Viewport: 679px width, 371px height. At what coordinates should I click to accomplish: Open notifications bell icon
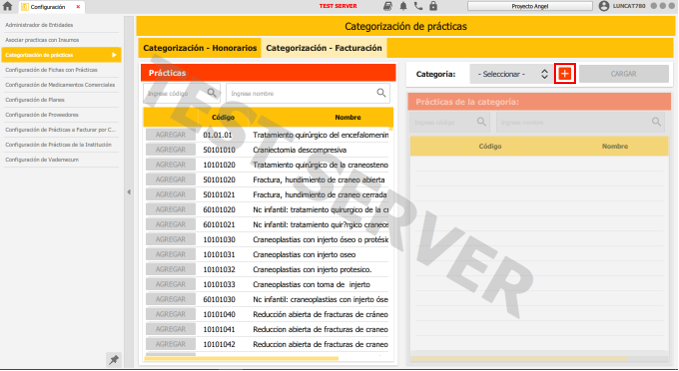403,6
